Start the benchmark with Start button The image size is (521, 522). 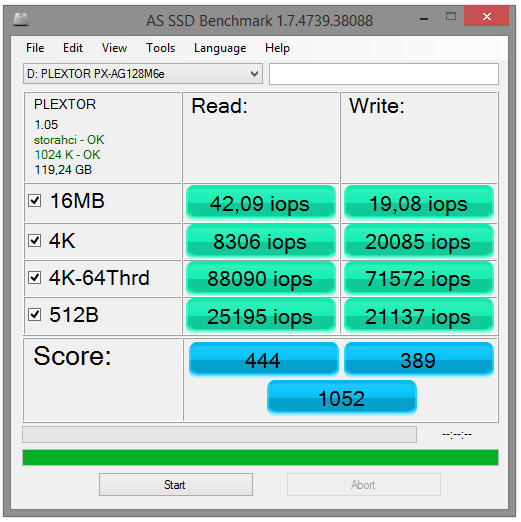pos(176,484)
